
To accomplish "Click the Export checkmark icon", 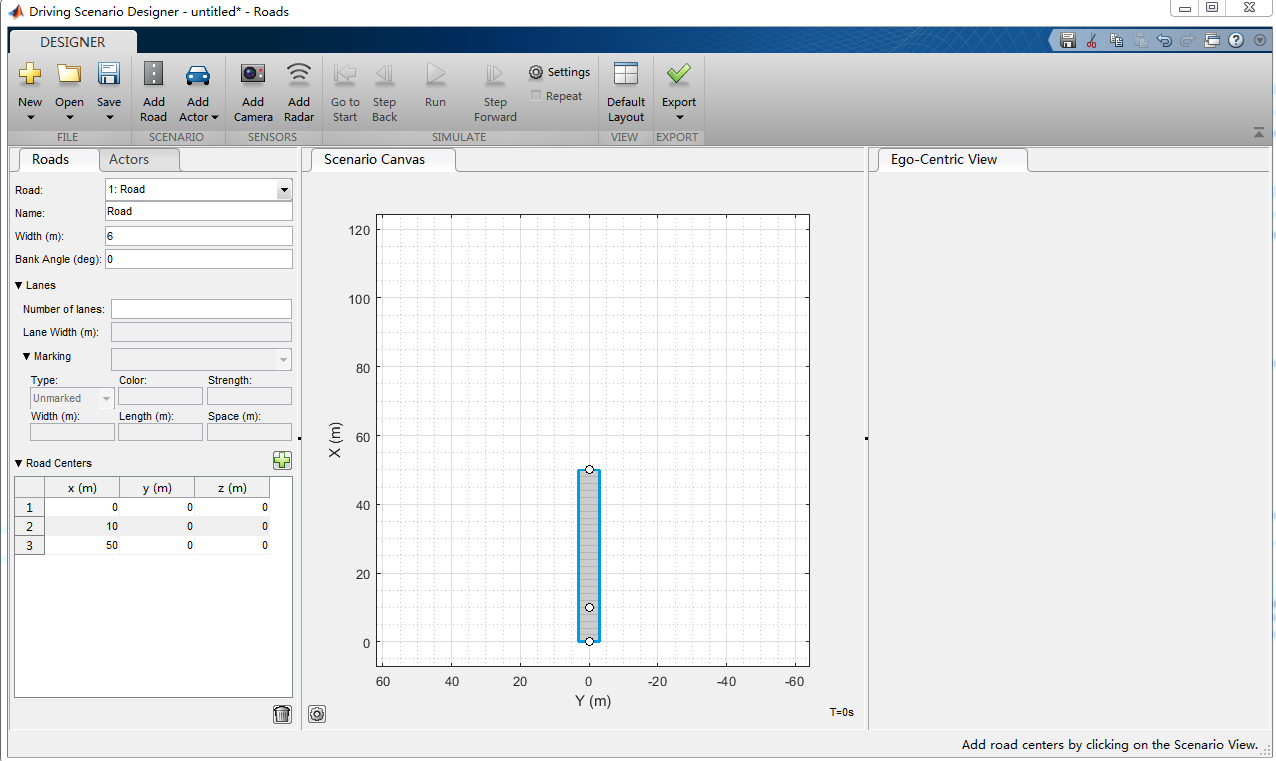I will [679, 74].
